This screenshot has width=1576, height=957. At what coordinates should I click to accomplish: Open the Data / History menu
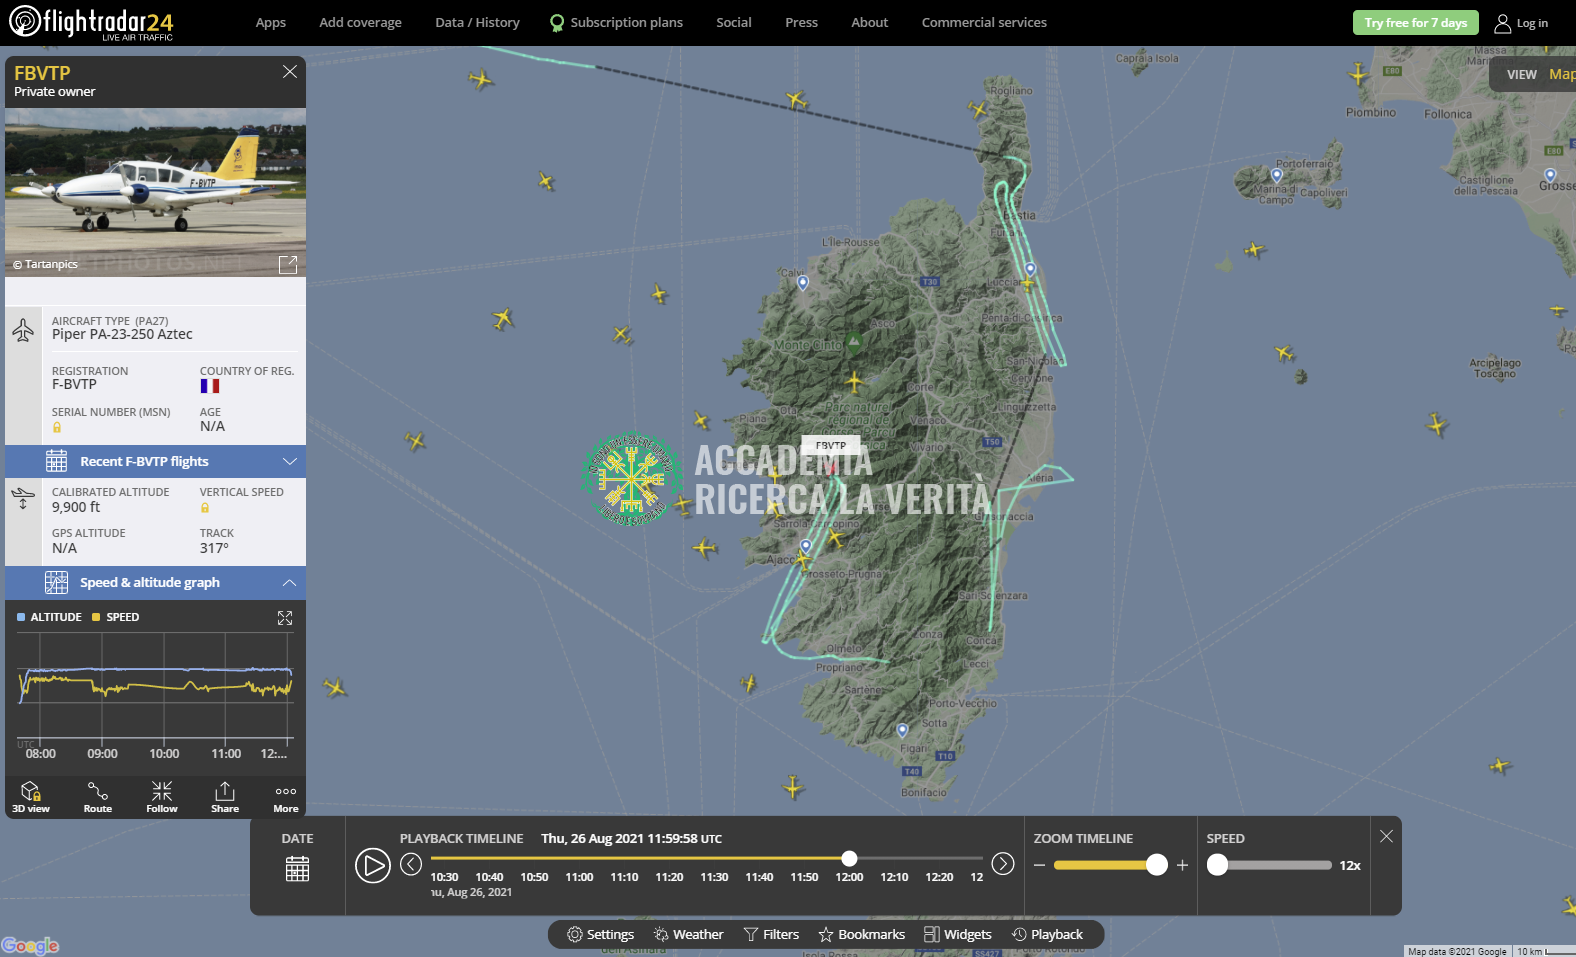coord(477,22)
